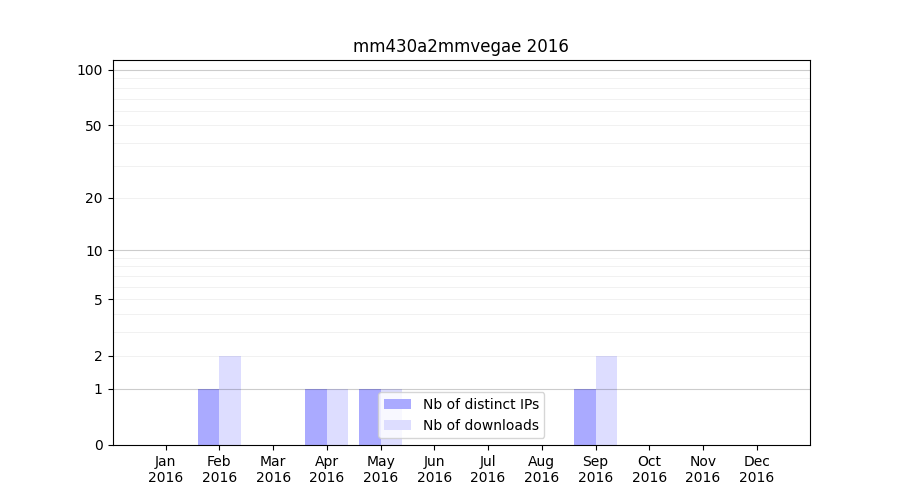Image resolution: width=900 pixels, height=500 pixels.
Task: Click the 100 y-axis tick label
Action: tap(90, 70)
